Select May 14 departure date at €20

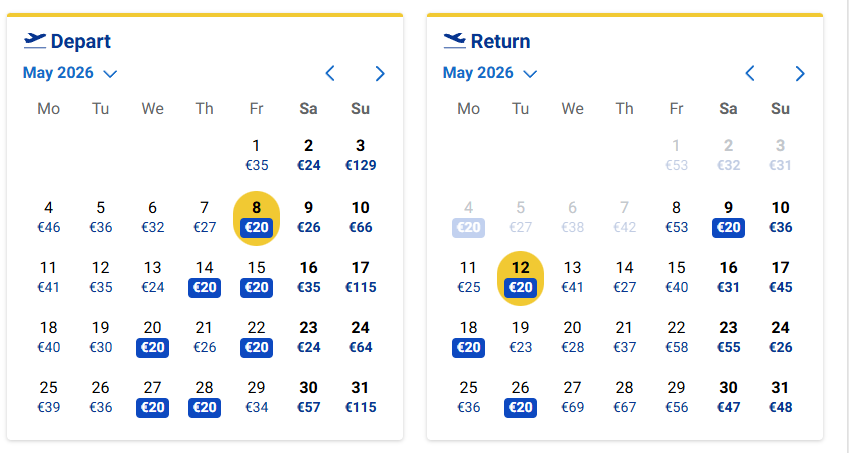pyautogui.click(x=205, y=277)
